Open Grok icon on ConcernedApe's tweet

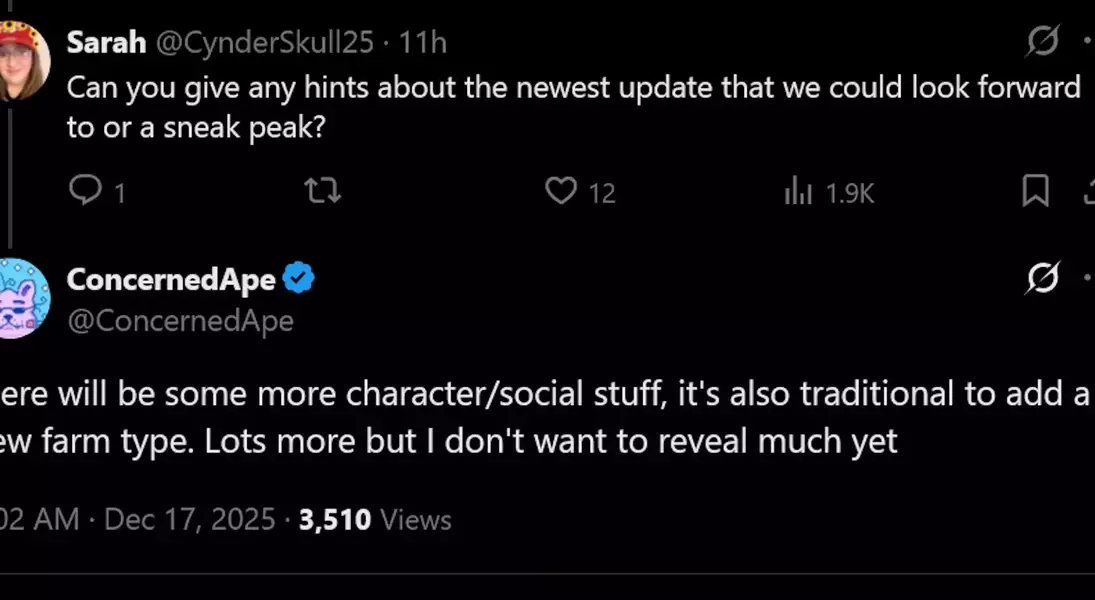tap(1042, 280)
